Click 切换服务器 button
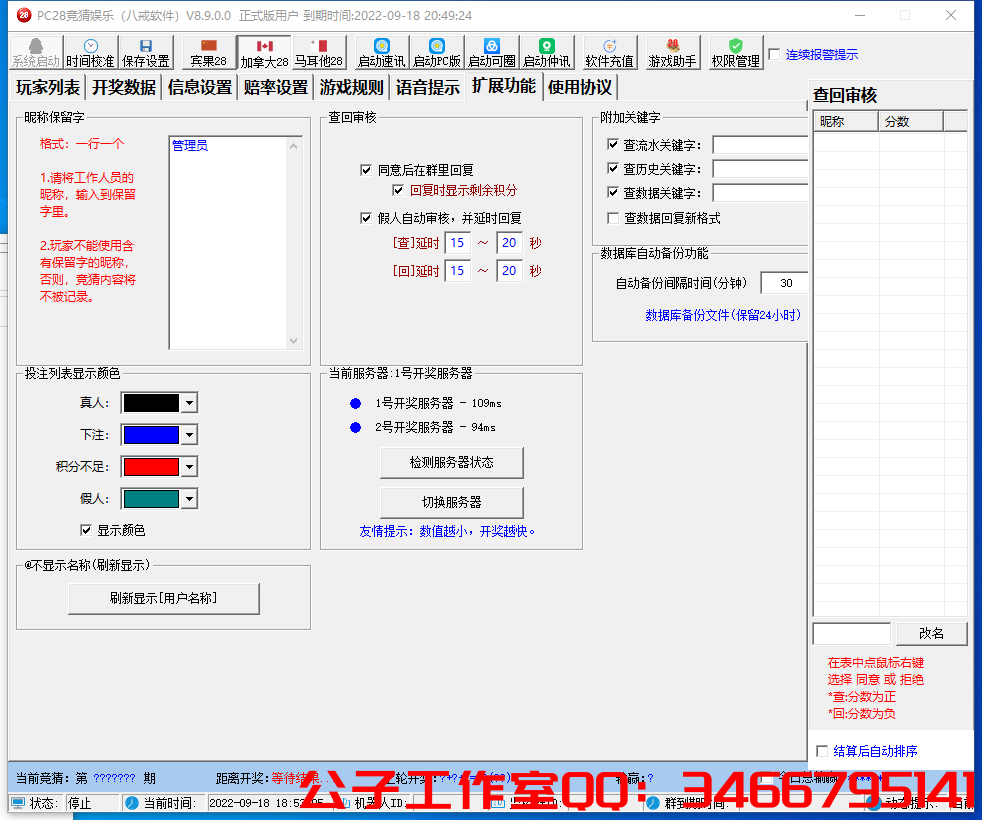This screenshot has width=982, height=820. pyautogui.click(x=452, y=502)
